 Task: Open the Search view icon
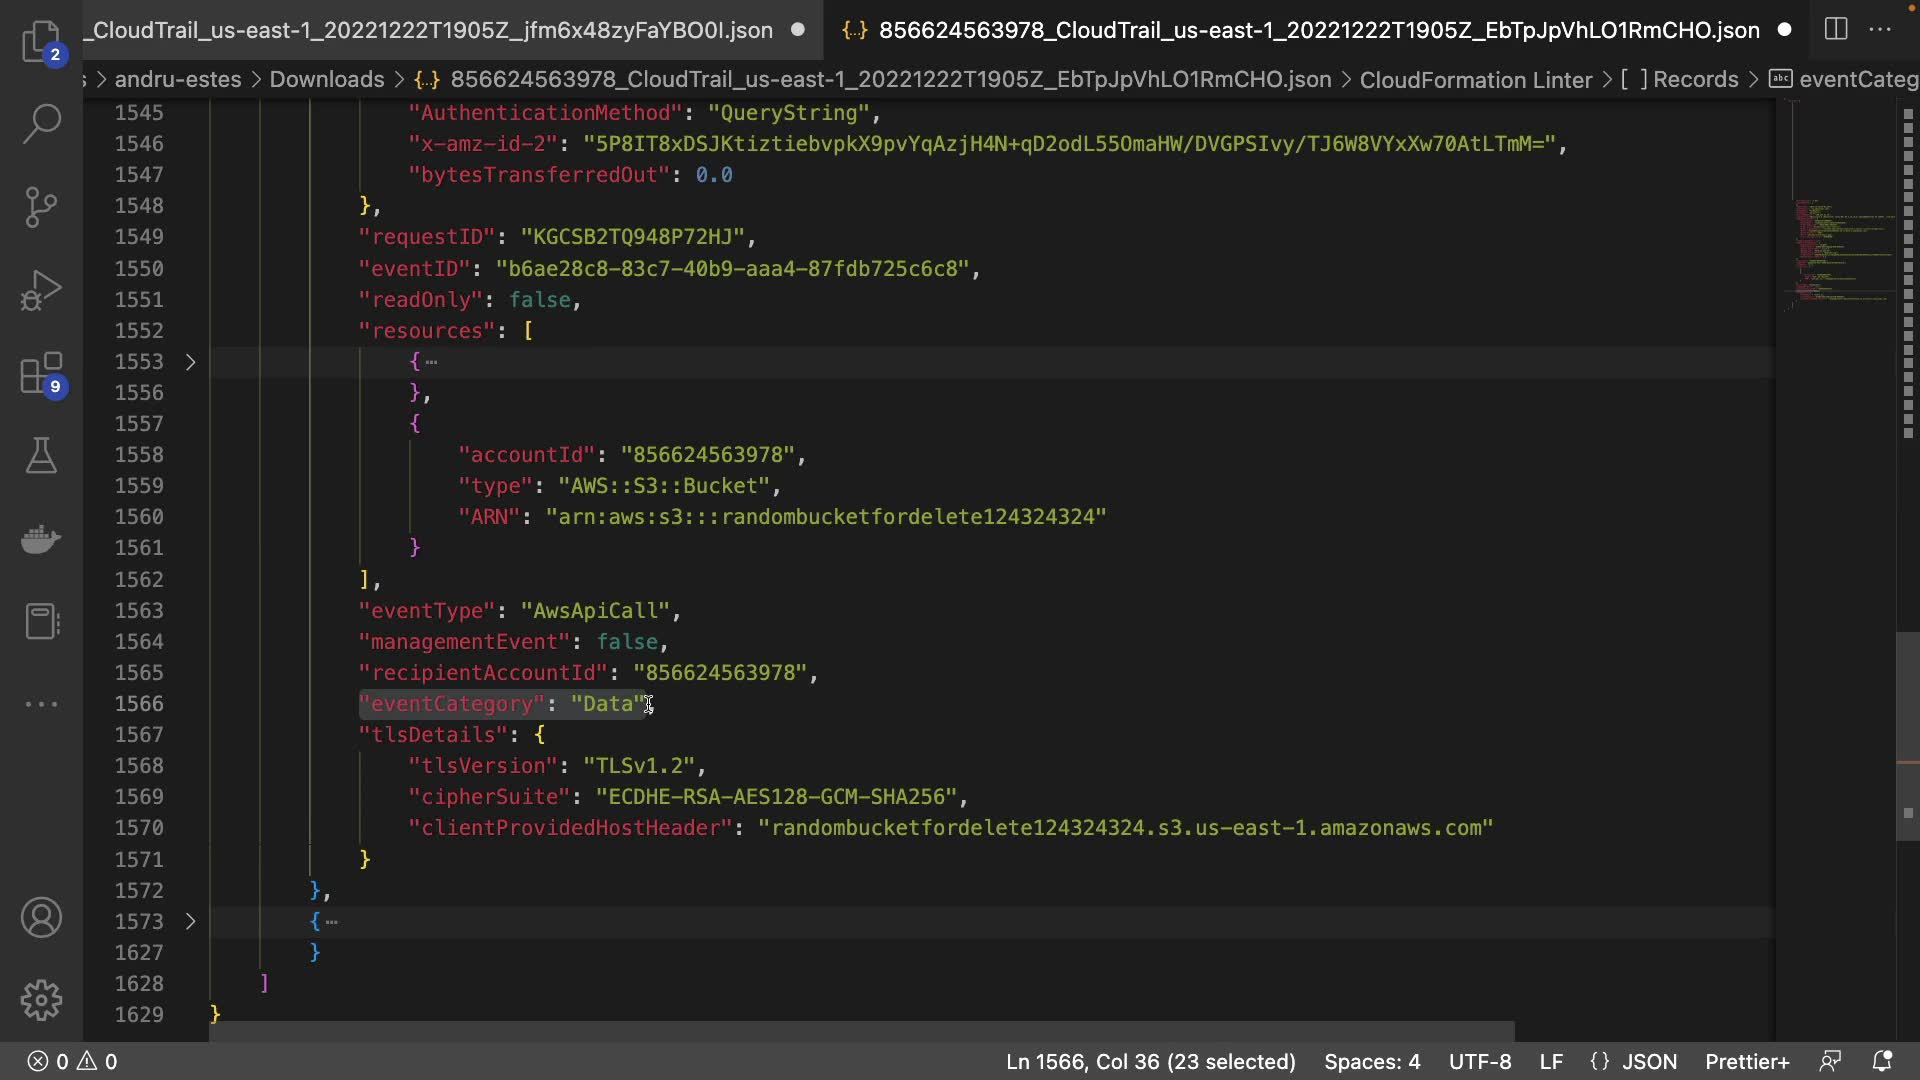[x=41, y=124]
